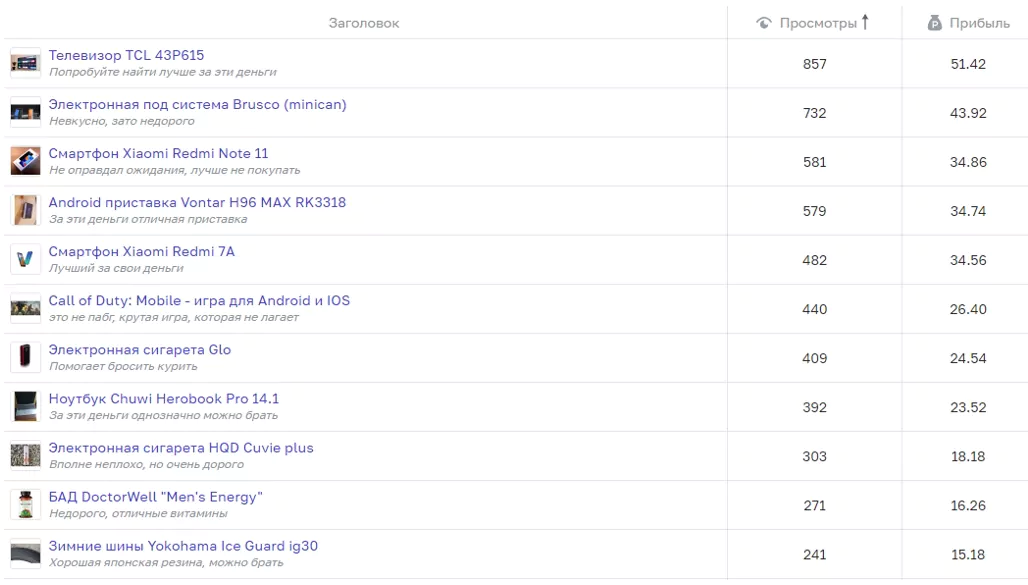Select views value 409
The width and height of the screenshot is (1028, 585).
815,359
